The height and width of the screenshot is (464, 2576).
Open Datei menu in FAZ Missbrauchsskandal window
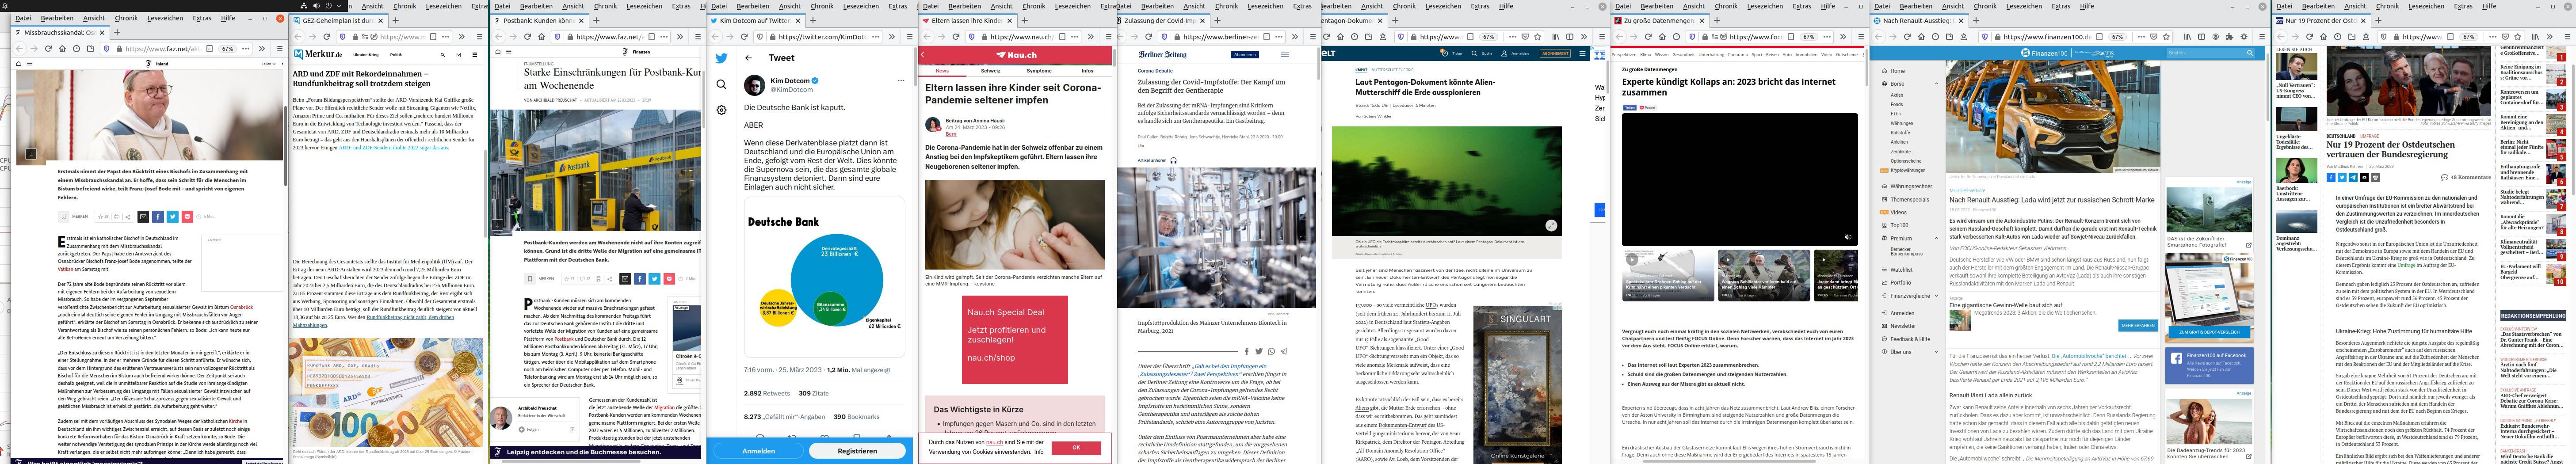(23, 18)
